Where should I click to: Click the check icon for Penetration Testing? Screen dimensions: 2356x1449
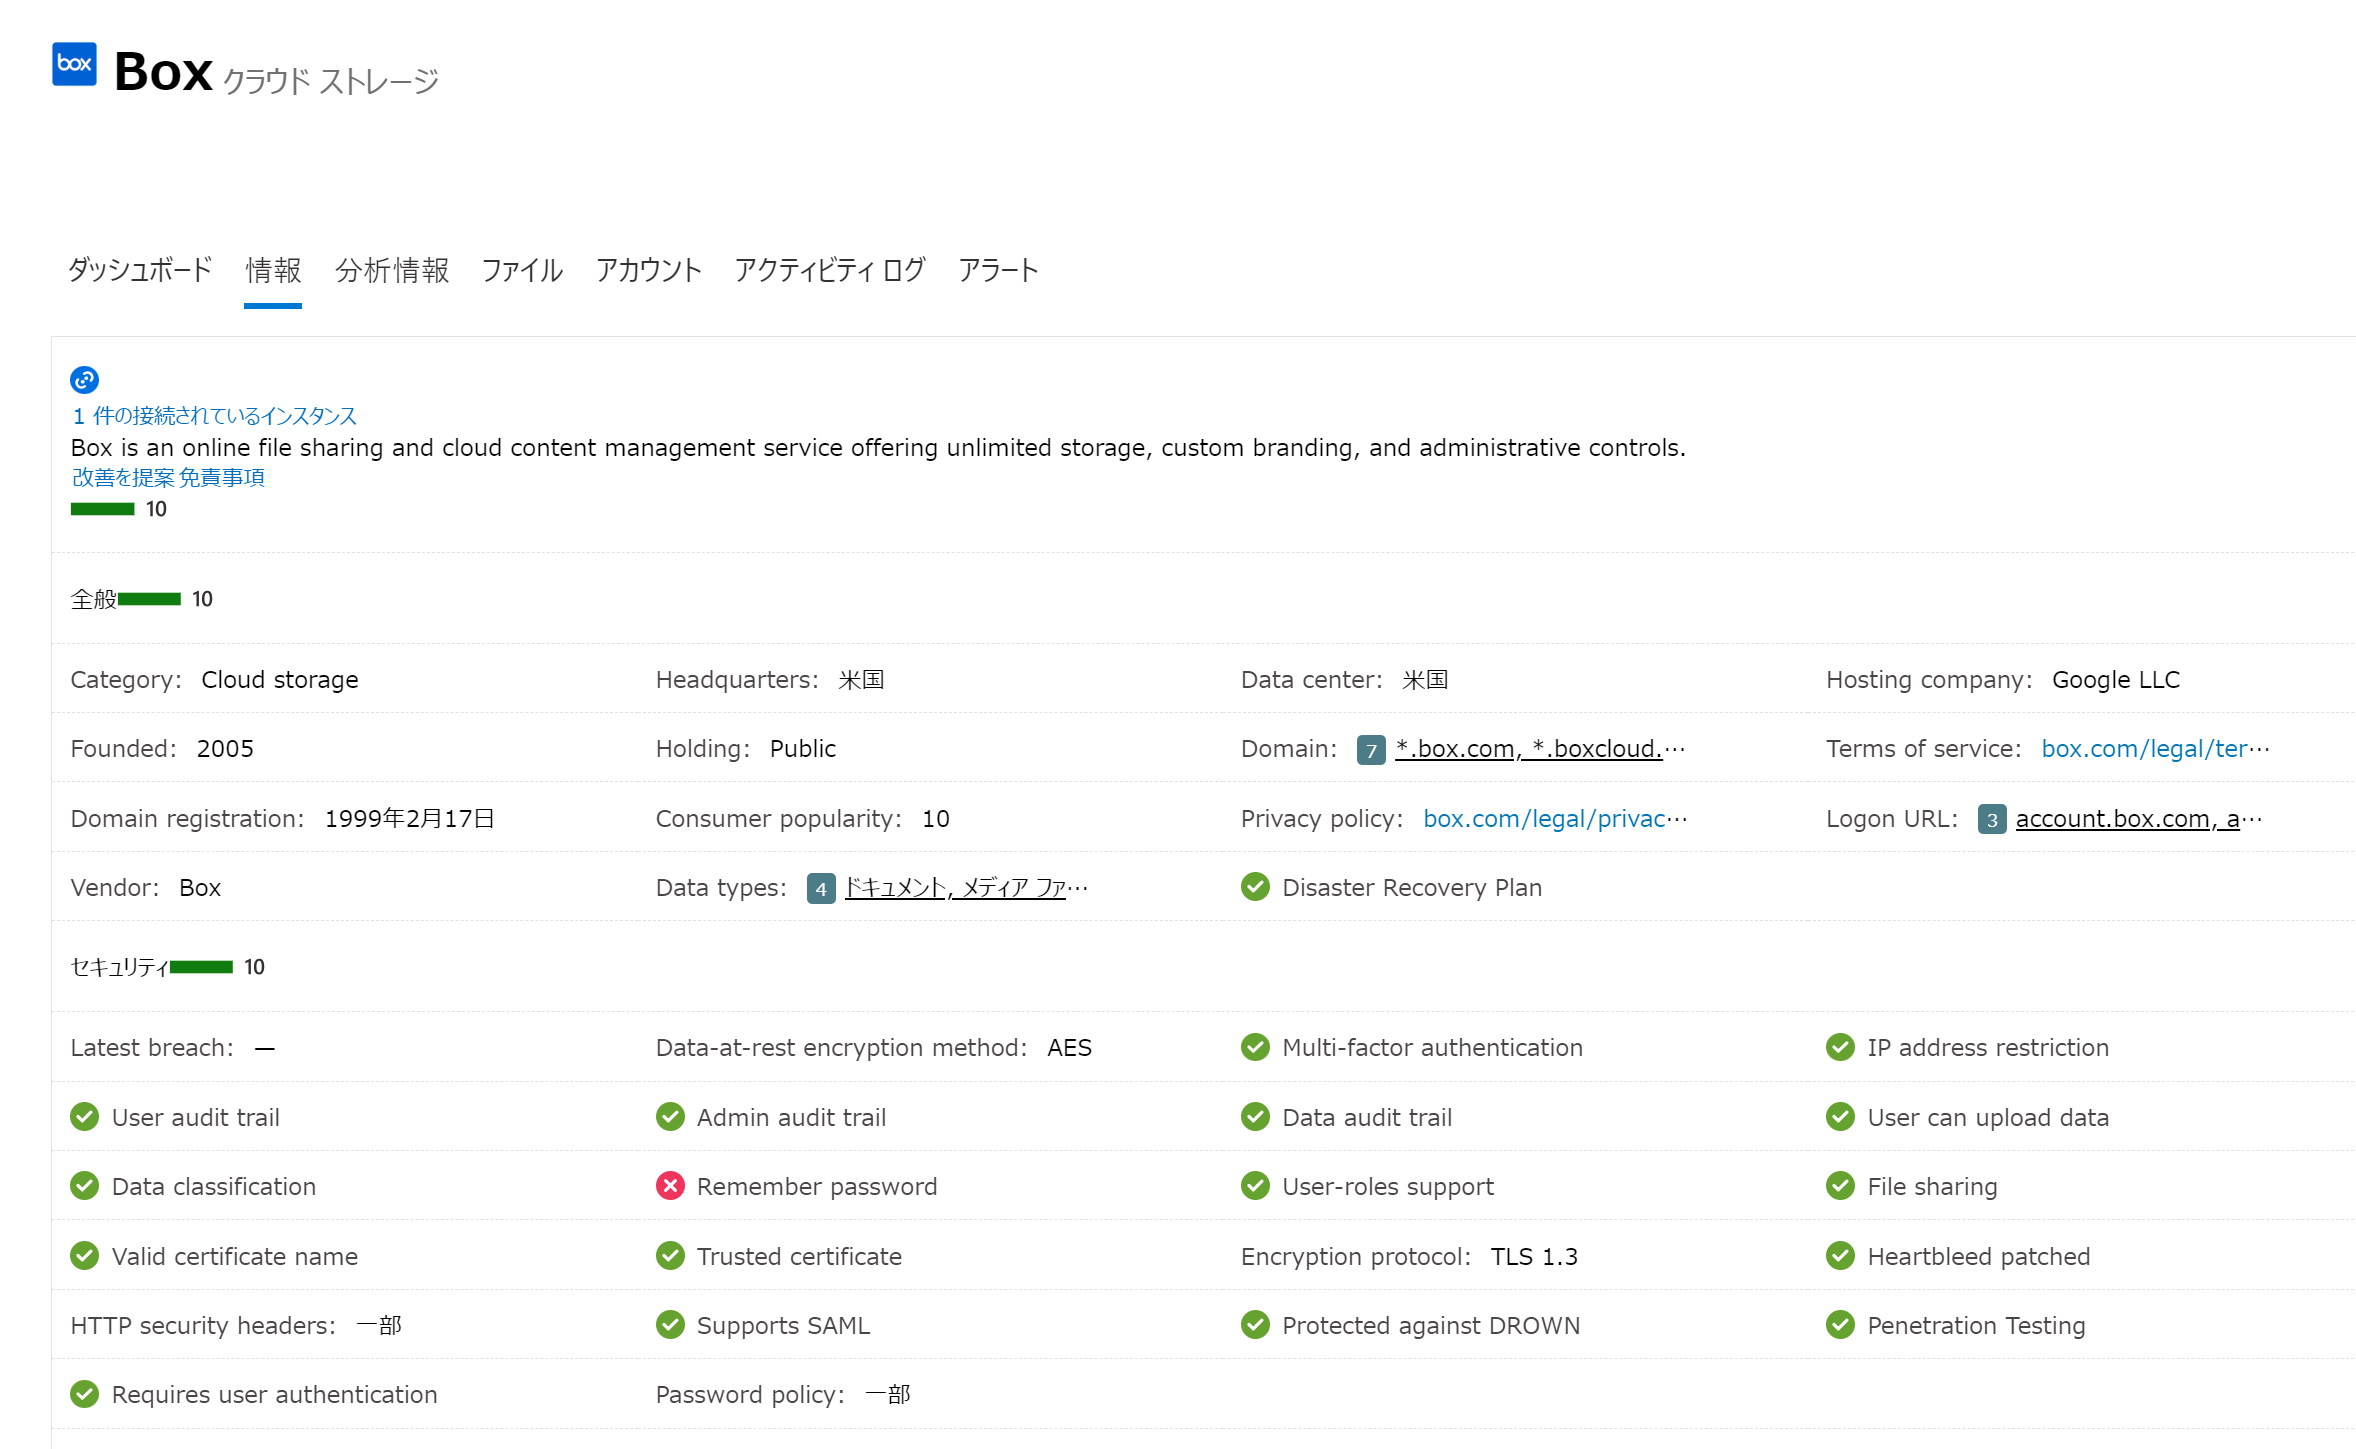tap(1841, 1325)
